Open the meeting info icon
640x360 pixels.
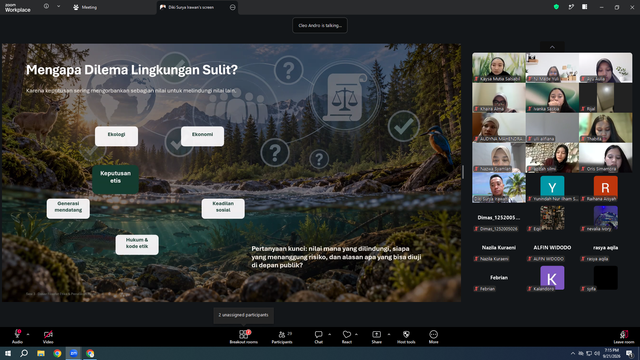pos(46,7)
